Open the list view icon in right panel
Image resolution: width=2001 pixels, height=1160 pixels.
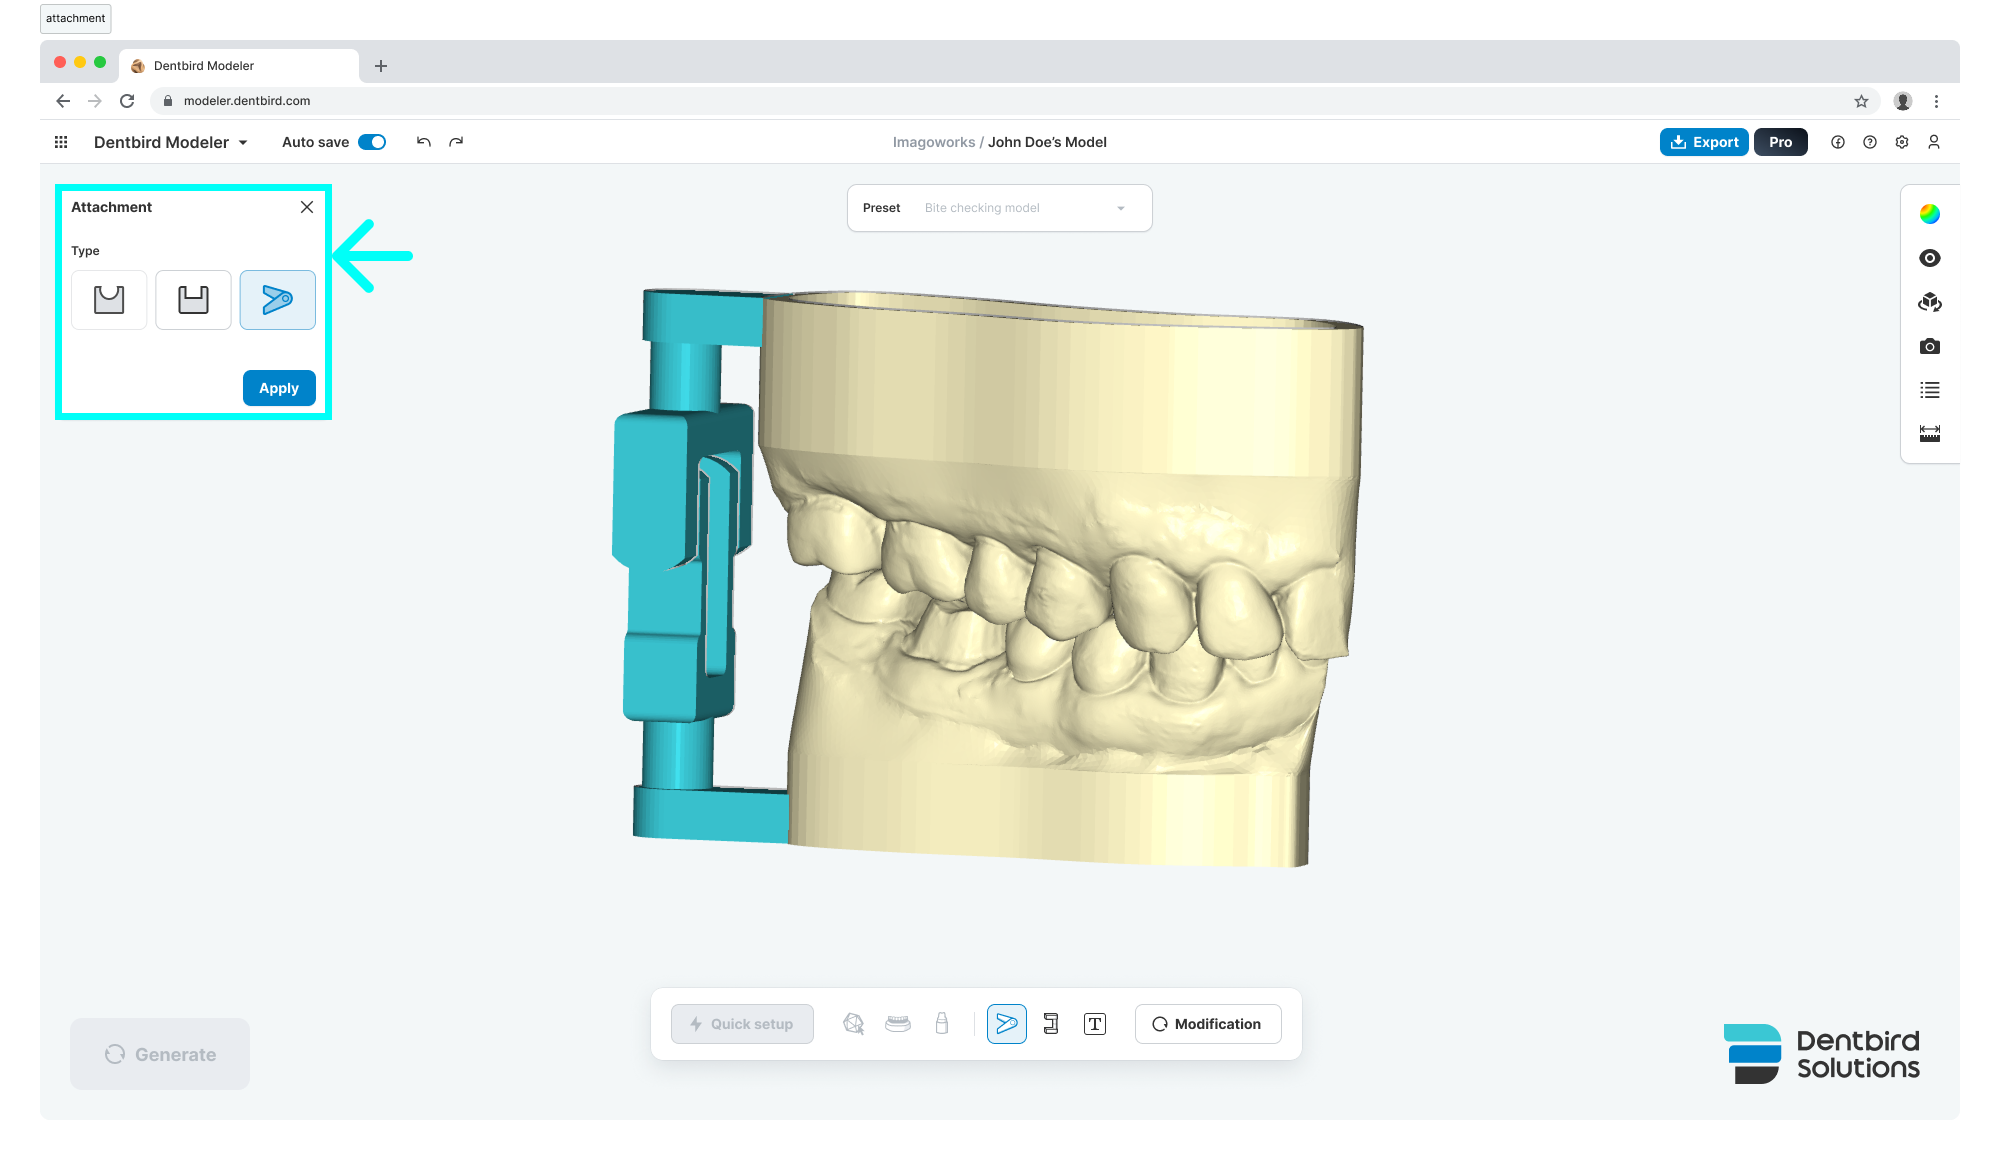pos(1930,390)
